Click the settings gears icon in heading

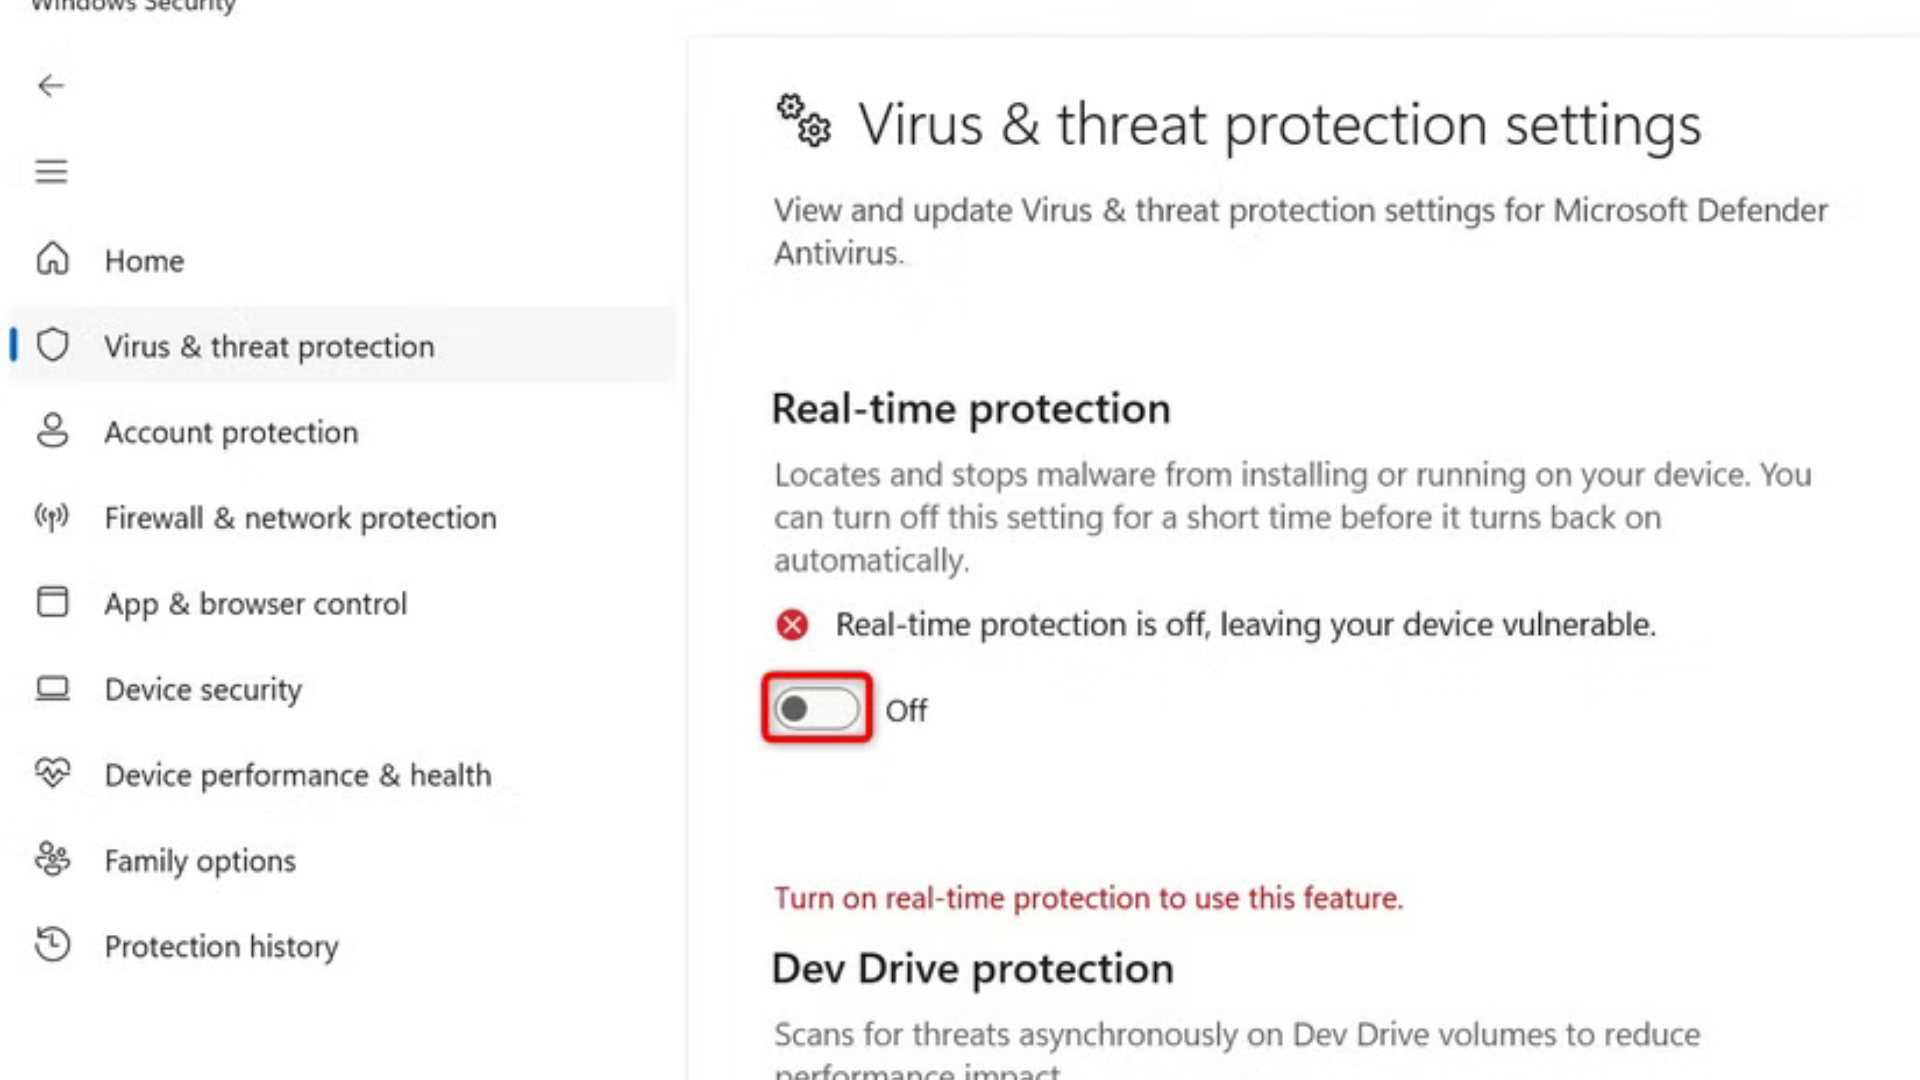click(x=804, y=121)
